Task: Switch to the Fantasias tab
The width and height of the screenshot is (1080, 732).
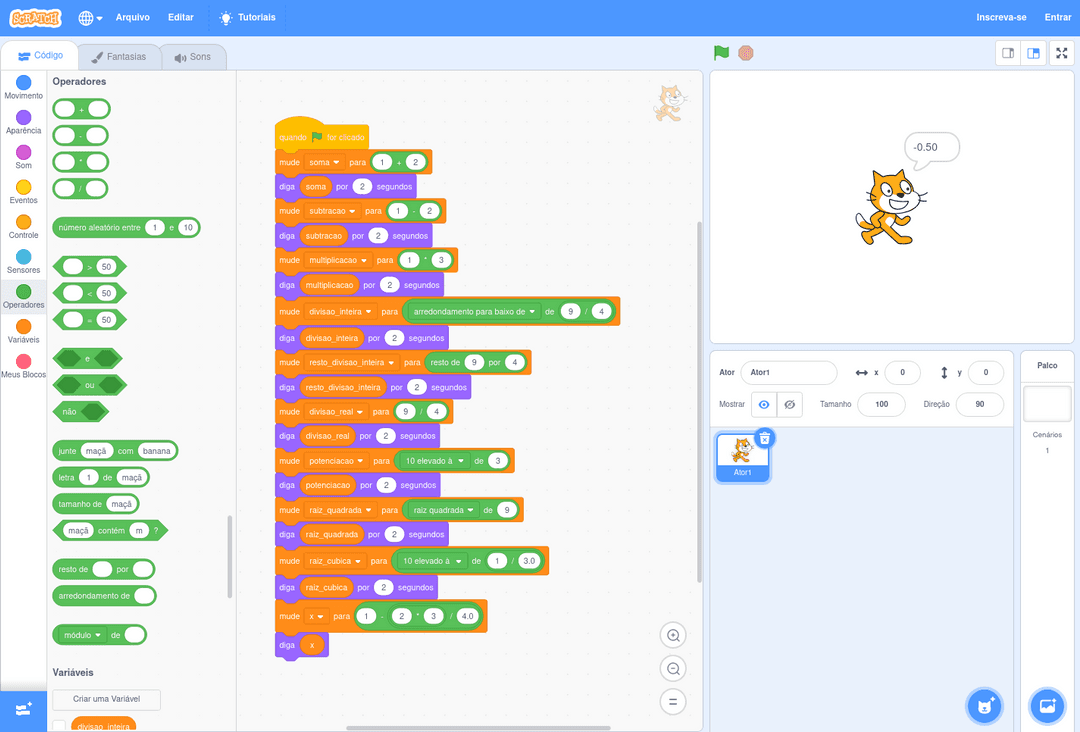Action: (119, 56)
